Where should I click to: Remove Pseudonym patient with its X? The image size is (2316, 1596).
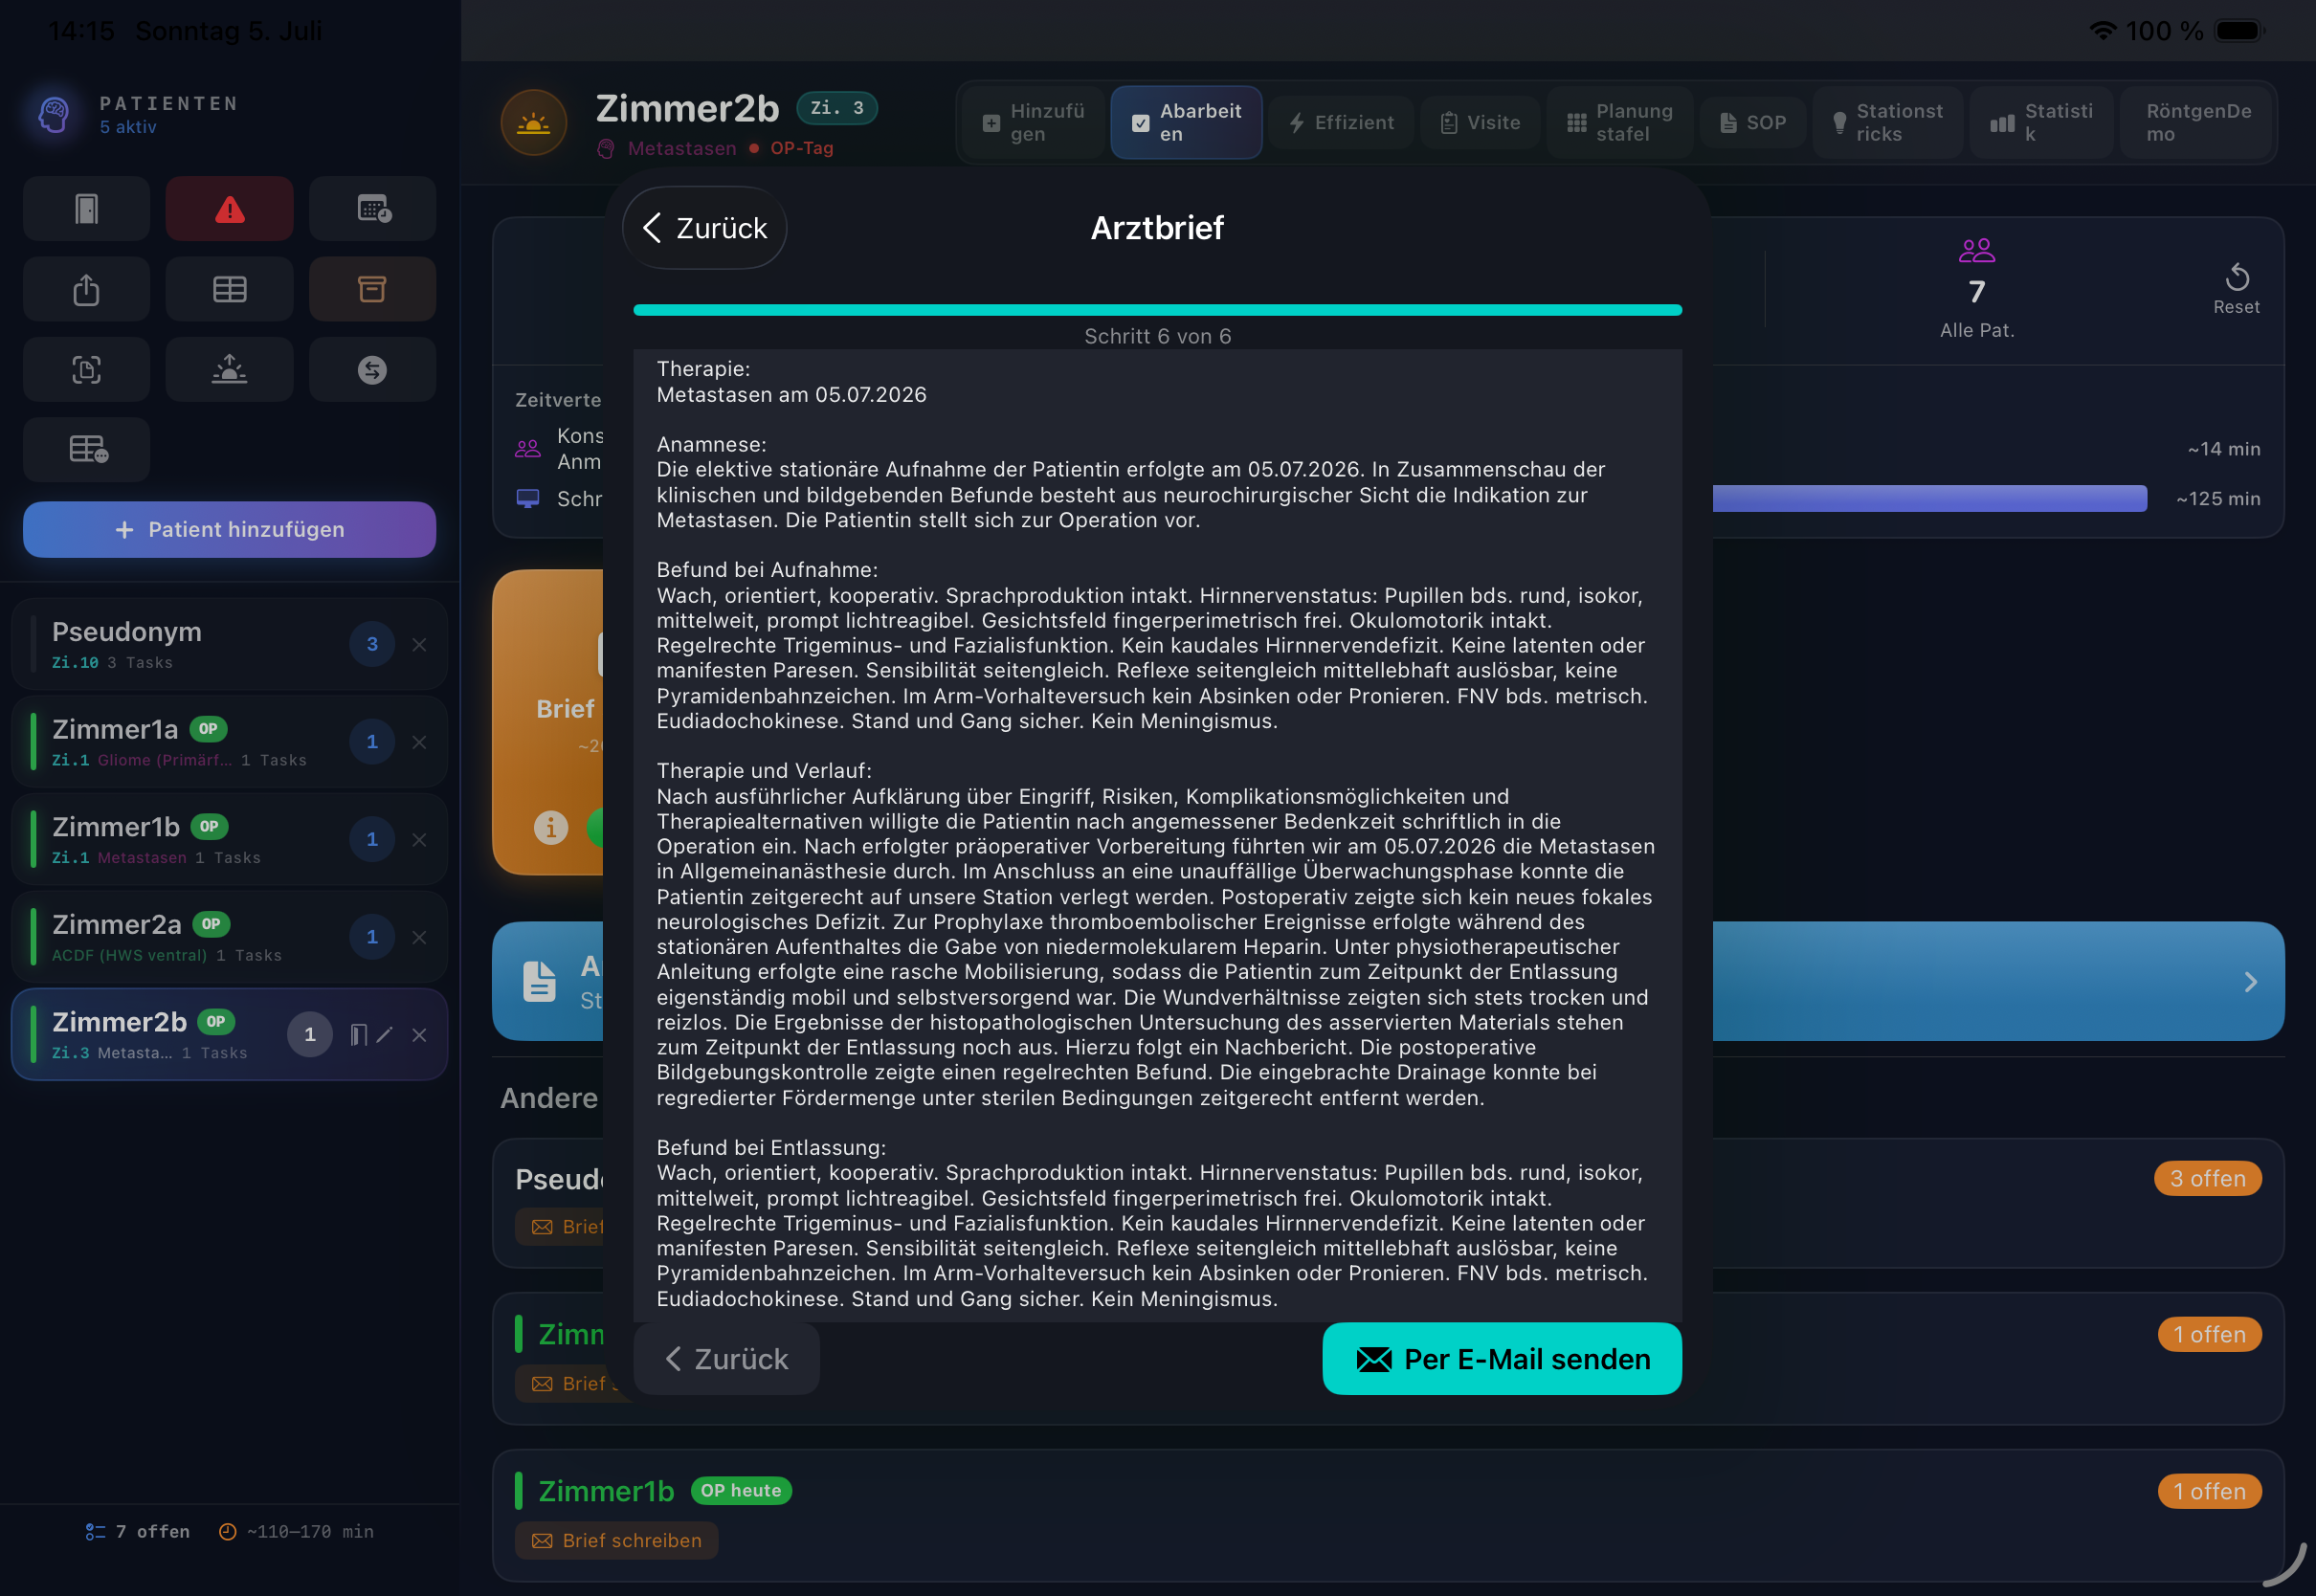coord(419,645)
